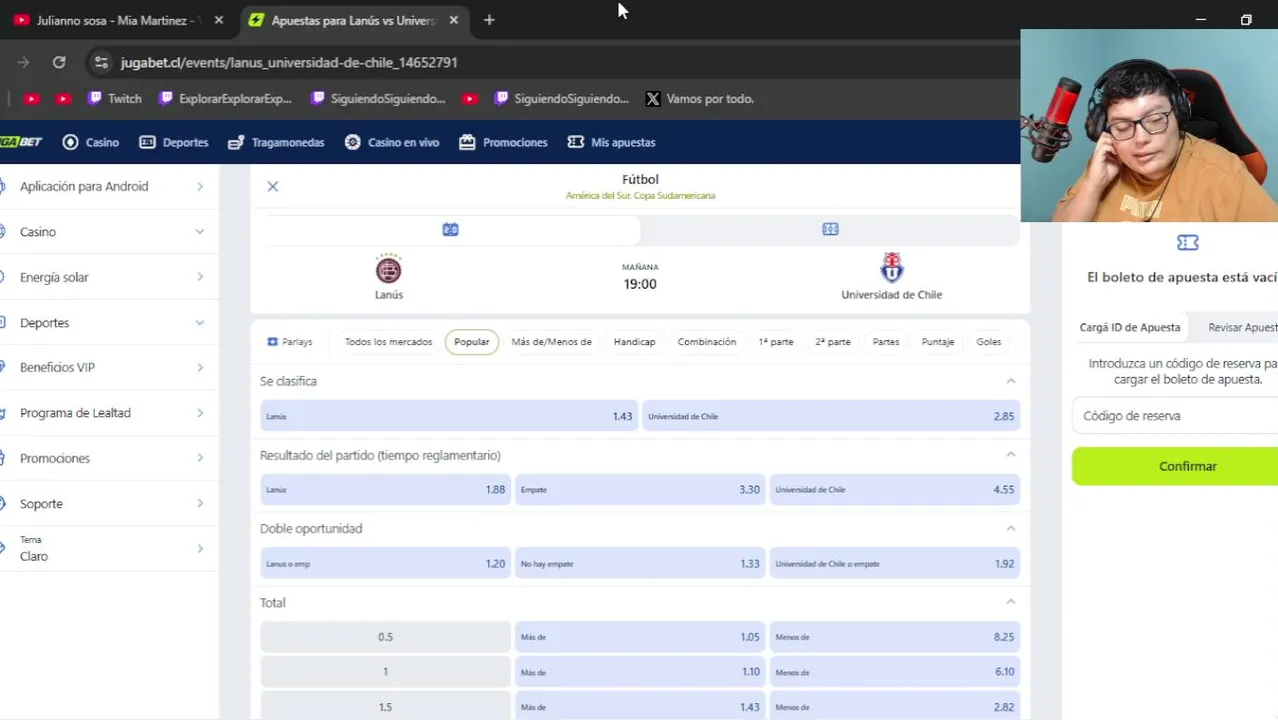Bet Menos de 1 at 6.10

click(x=895, y=672)
